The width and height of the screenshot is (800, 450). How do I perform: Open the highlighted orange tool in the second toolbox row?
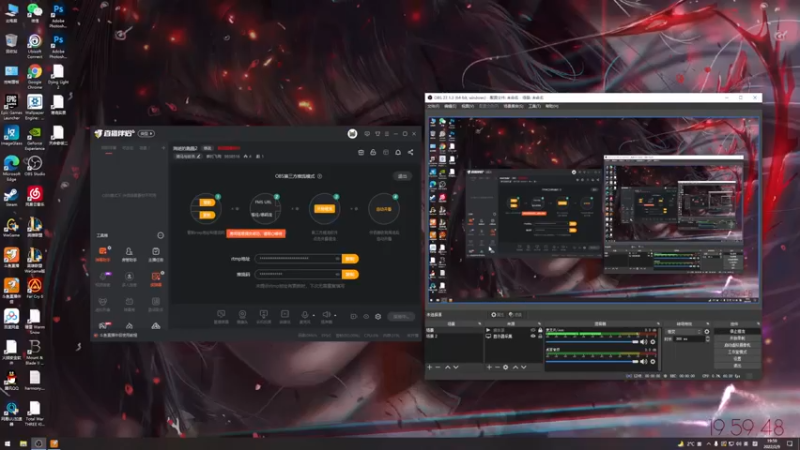point(156,279)
